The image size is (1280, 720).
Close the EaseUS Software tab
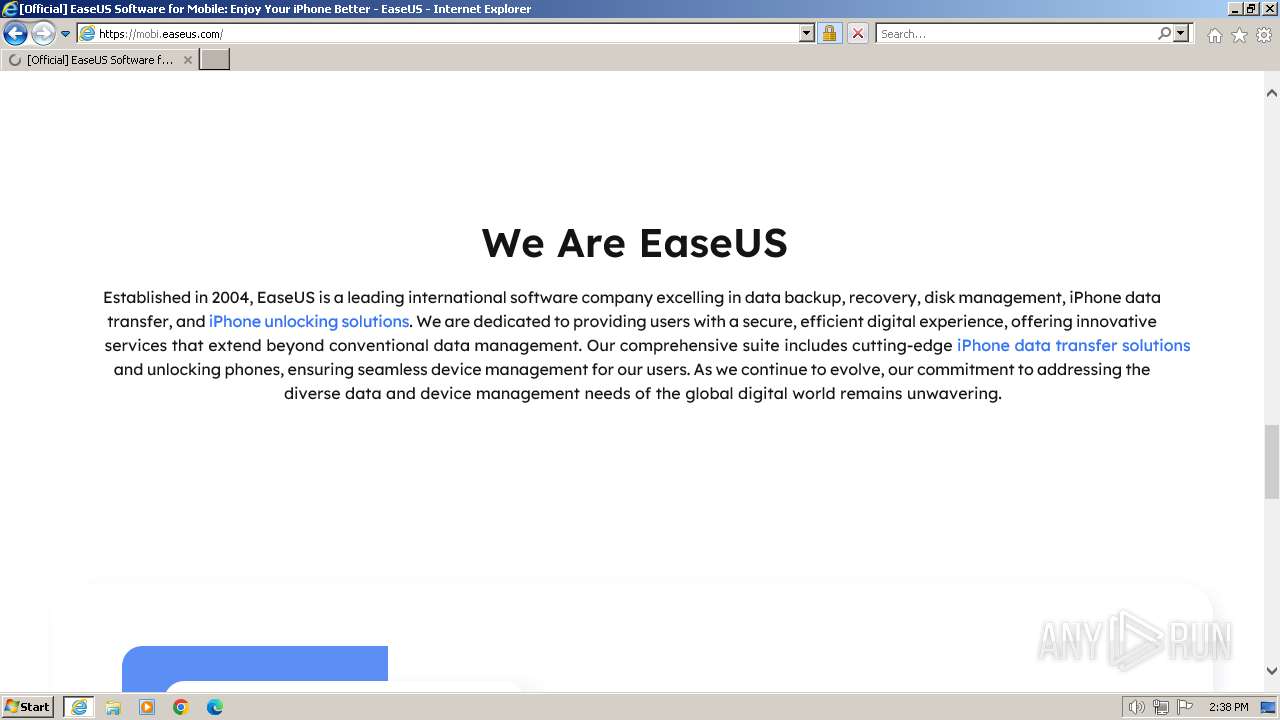(187, 60)
